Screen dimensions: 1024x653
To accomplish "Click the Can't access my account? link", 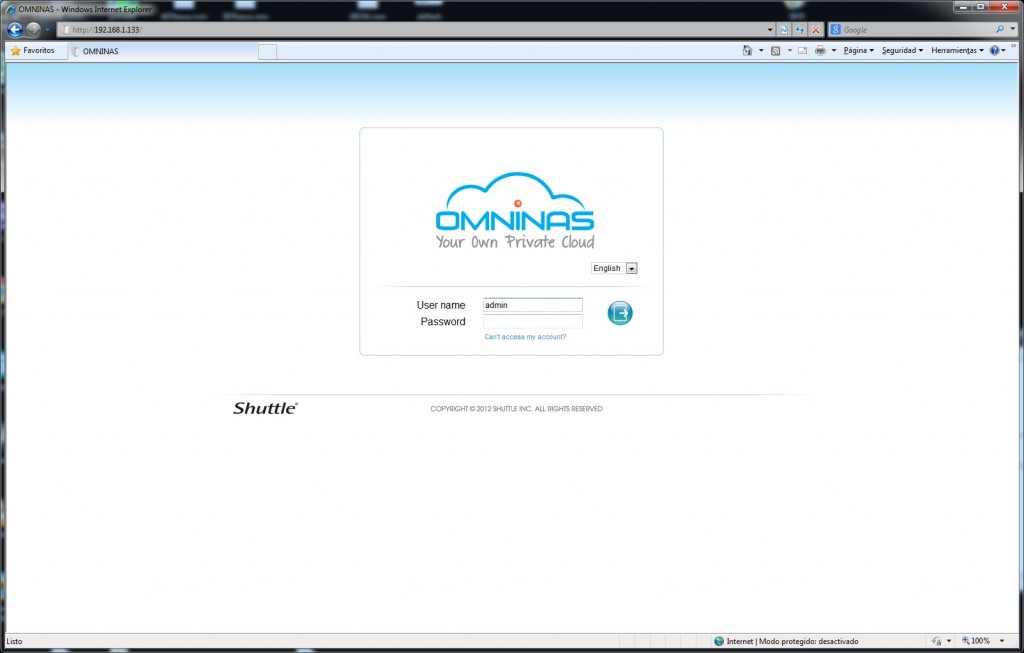I will (525, 337).
